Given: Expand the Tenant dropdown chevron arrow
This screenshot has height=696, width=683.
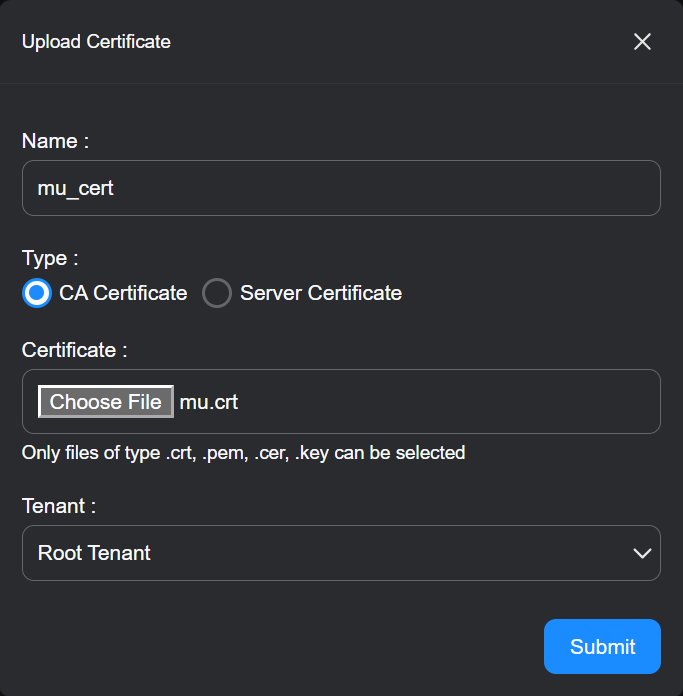Looking at the screenshot, I should (x=642, y=553).
